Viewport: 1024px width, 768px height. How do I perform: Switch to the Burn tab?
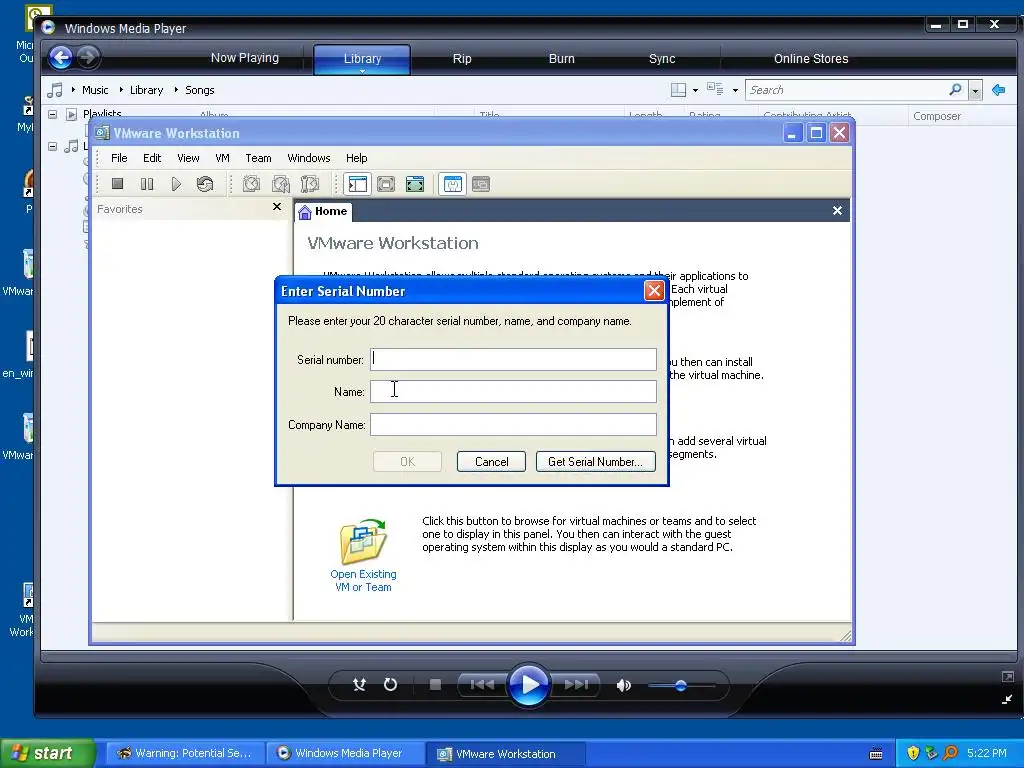point(562,59)
